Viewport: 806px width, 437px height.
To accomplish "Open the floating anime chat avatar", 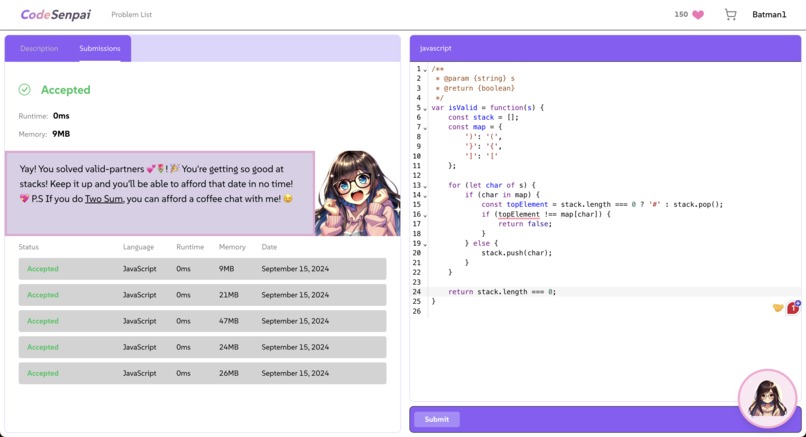I will (767, 398).
